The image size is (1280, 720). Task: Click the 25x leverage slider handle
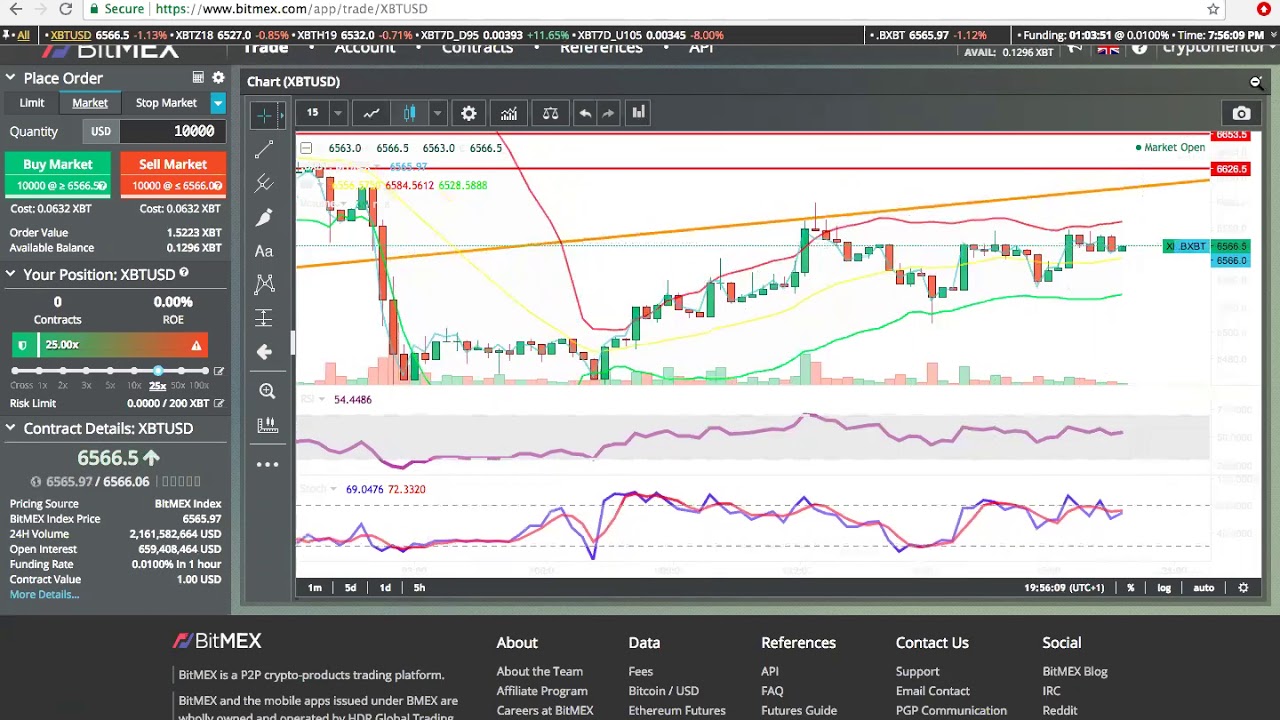(158, 371)
